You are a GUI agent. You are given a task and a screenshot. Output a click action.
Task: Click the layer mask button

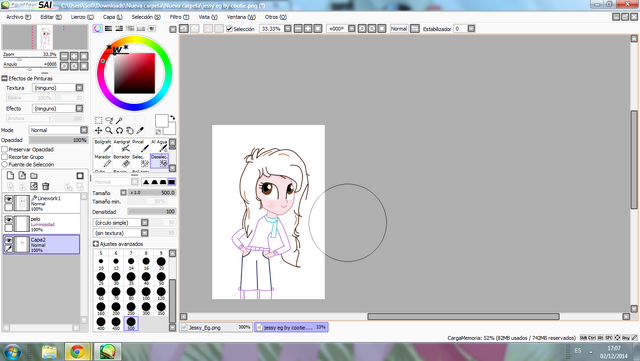[80, 176]
